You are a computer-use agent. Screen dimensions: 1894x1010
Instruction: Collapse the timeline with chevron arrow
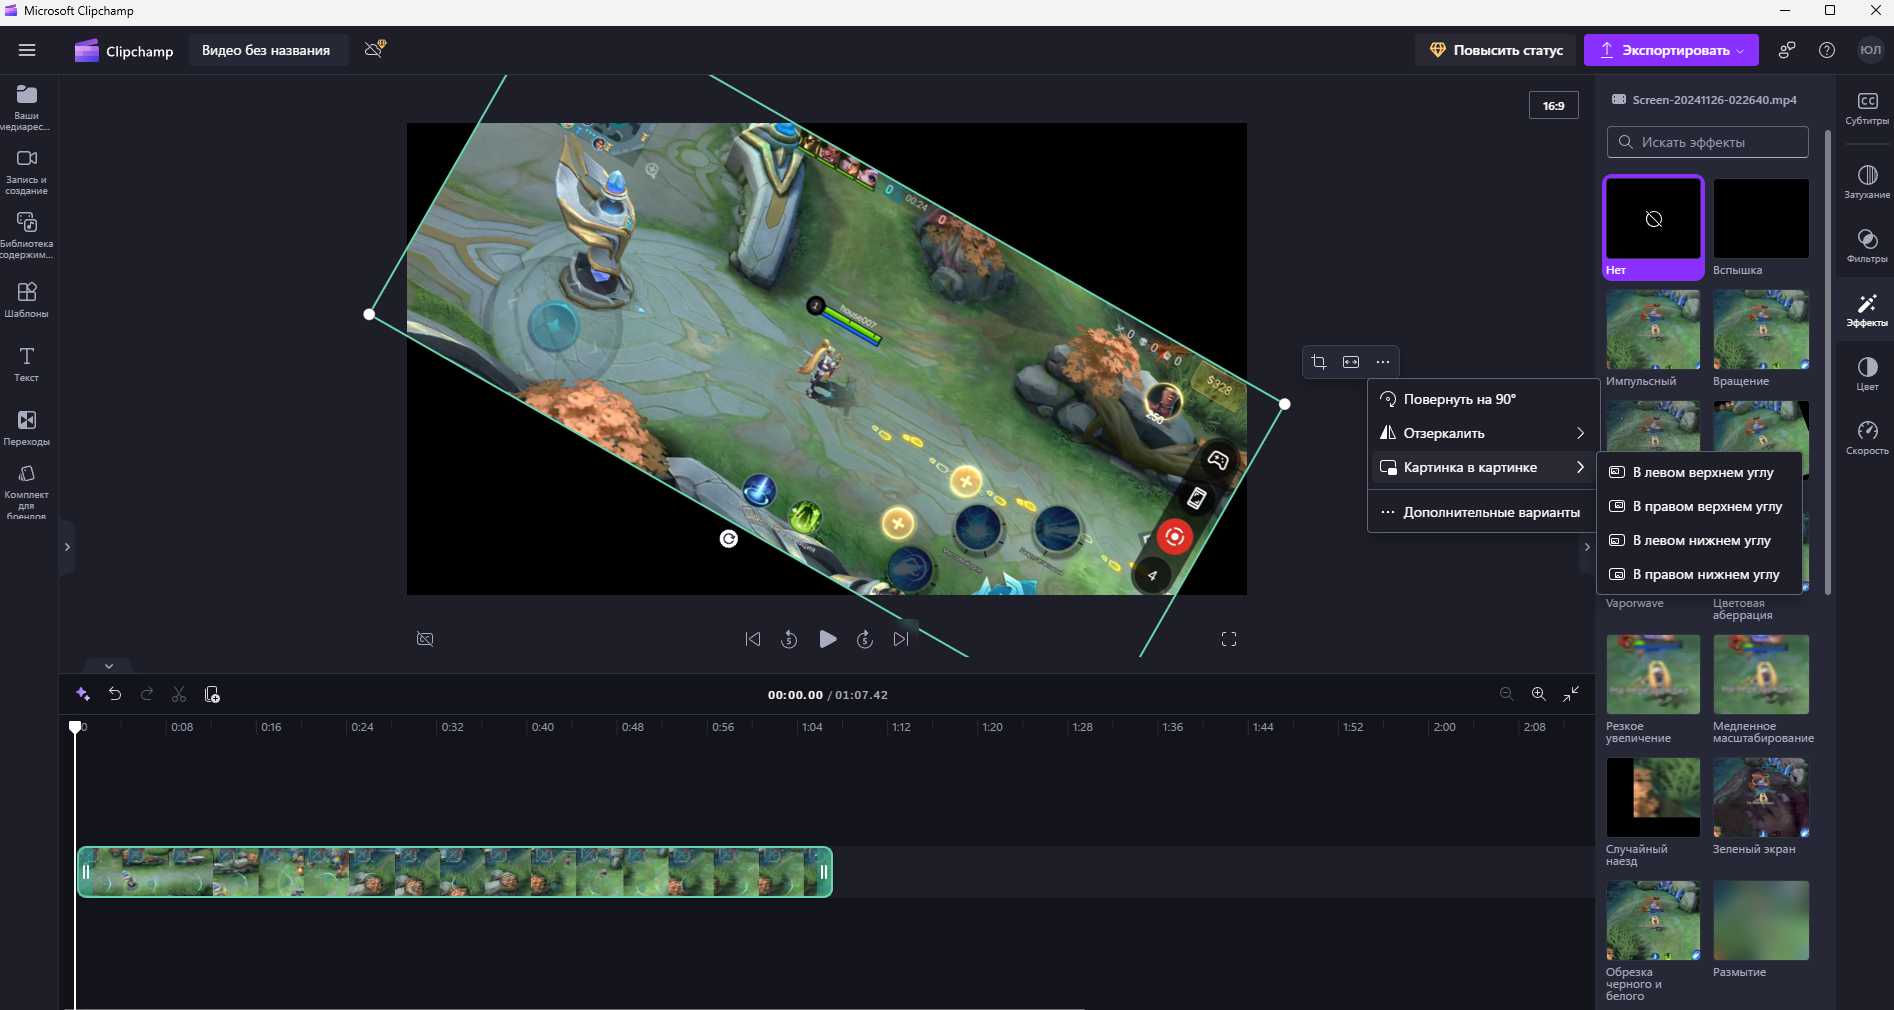(x=109, y=665)
